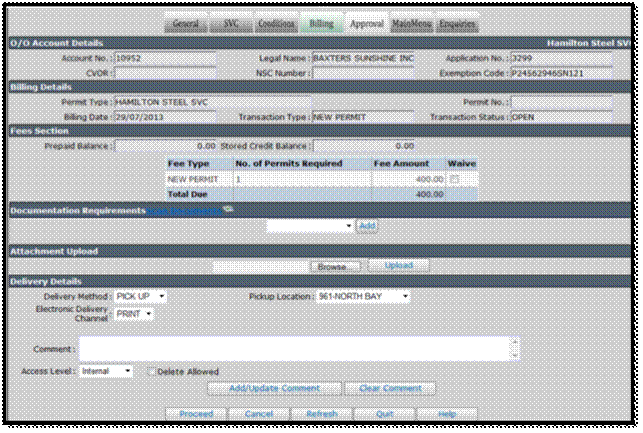Go to the Approval tab
The width and height of the screenshot is (643, 433).
click(367, 24)
